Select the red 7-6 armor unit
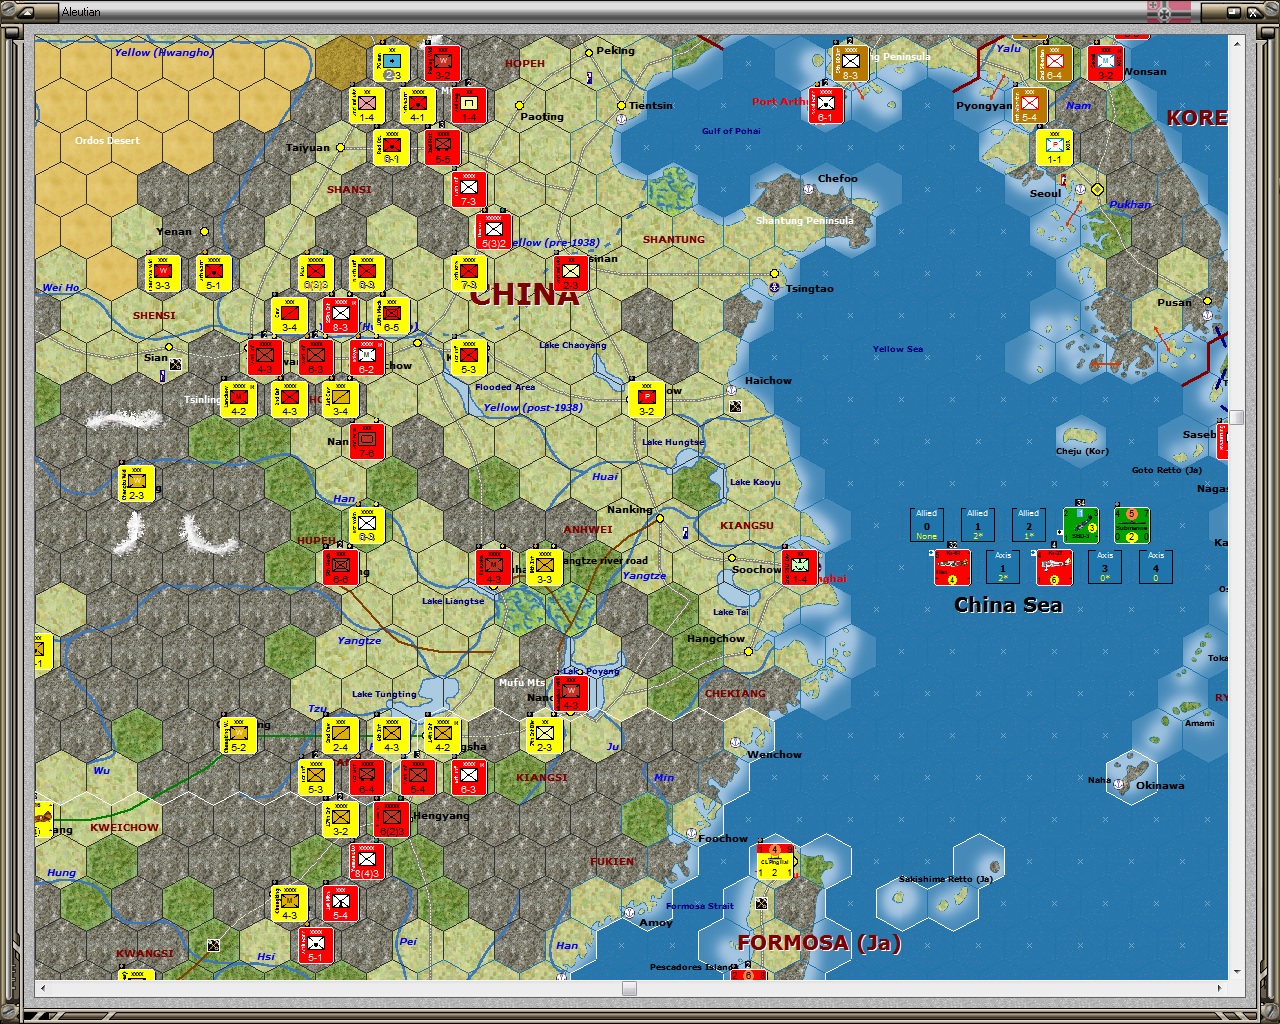The width and height of the screenshot is (1280, 1024). tap(367, 441)
